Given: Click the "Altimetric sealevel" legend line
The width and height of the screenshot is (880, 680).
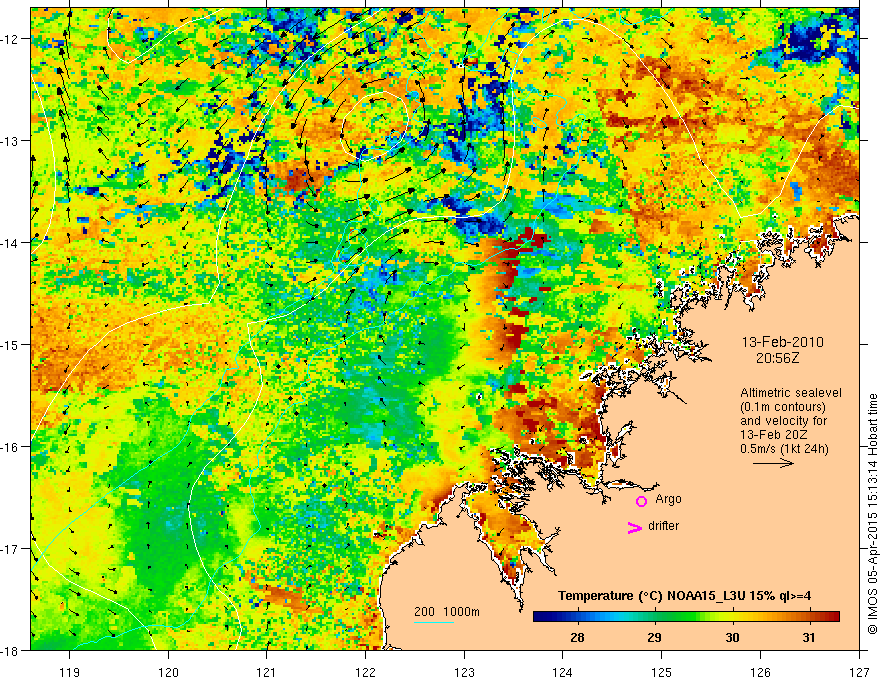Looking at the screenshot, I should coord(791,393).
